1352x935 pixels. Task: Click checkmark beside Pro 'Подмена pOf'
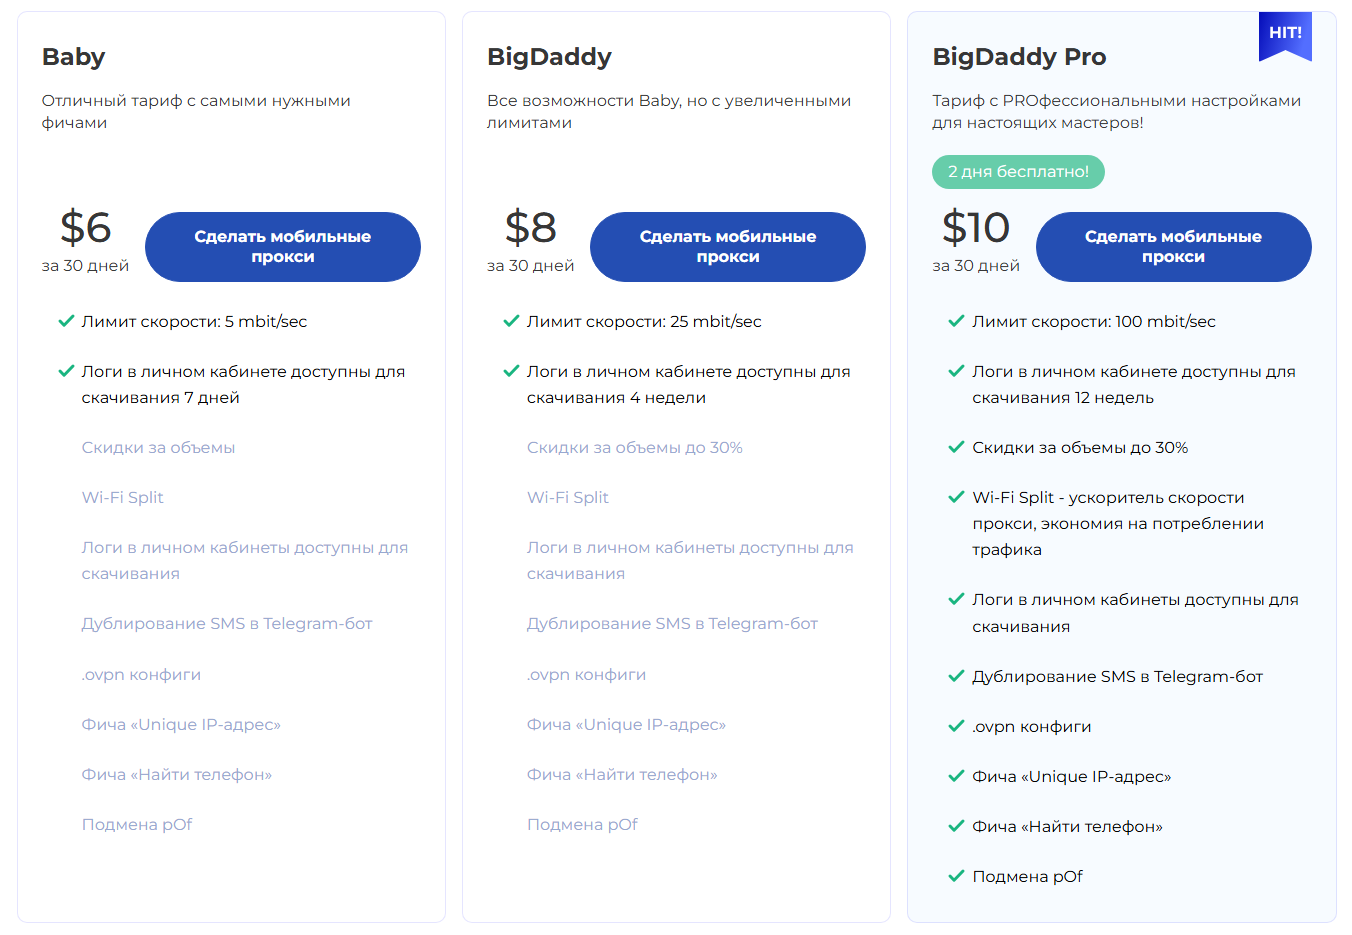point(956,876)
